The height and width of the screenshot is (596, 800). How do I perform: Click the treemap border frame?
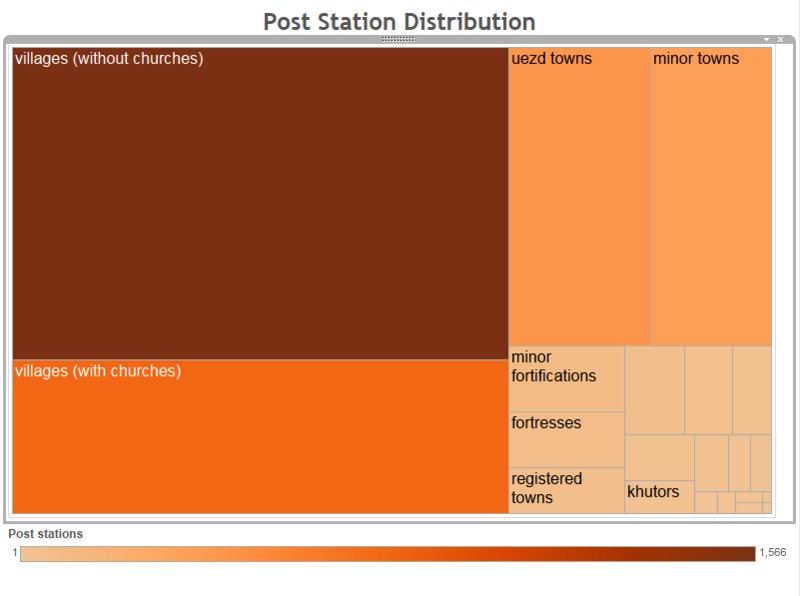pos(400,516)
